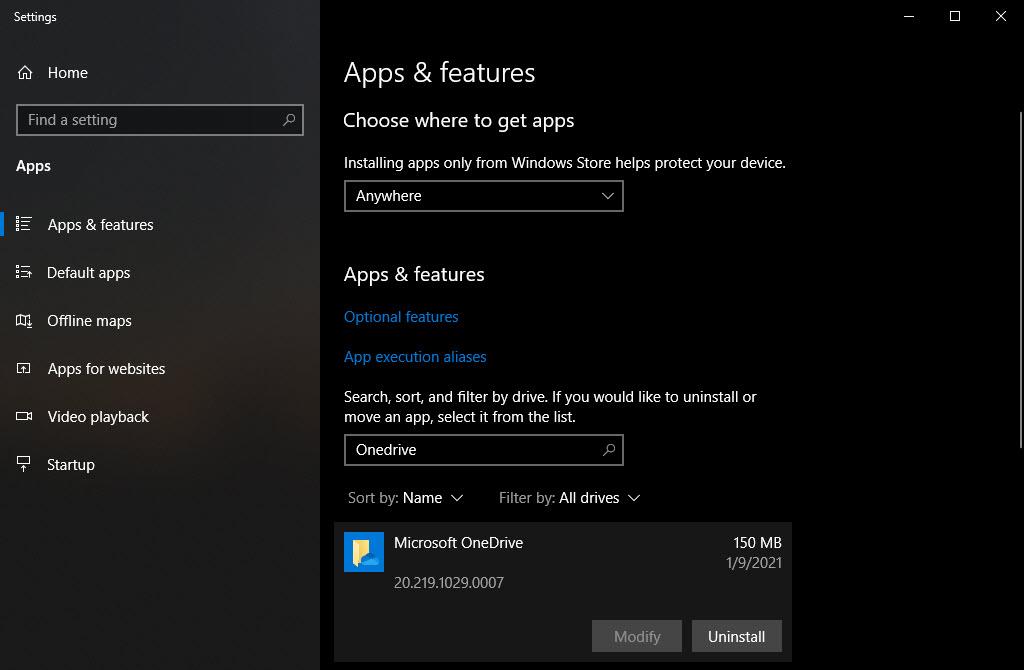Click the app list search box containing Onedrive

pos(483,450)
